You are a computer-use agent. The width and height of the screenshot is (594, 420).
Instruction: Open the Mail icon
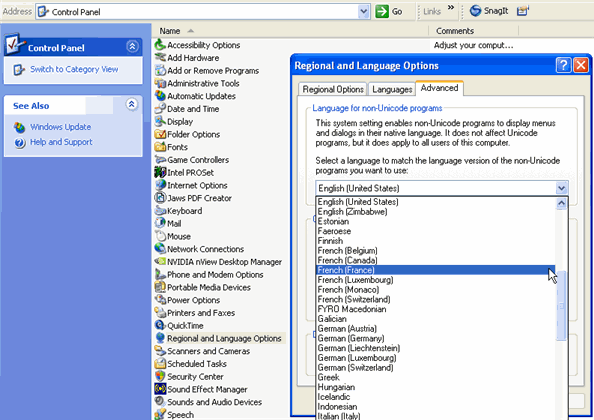160,223
